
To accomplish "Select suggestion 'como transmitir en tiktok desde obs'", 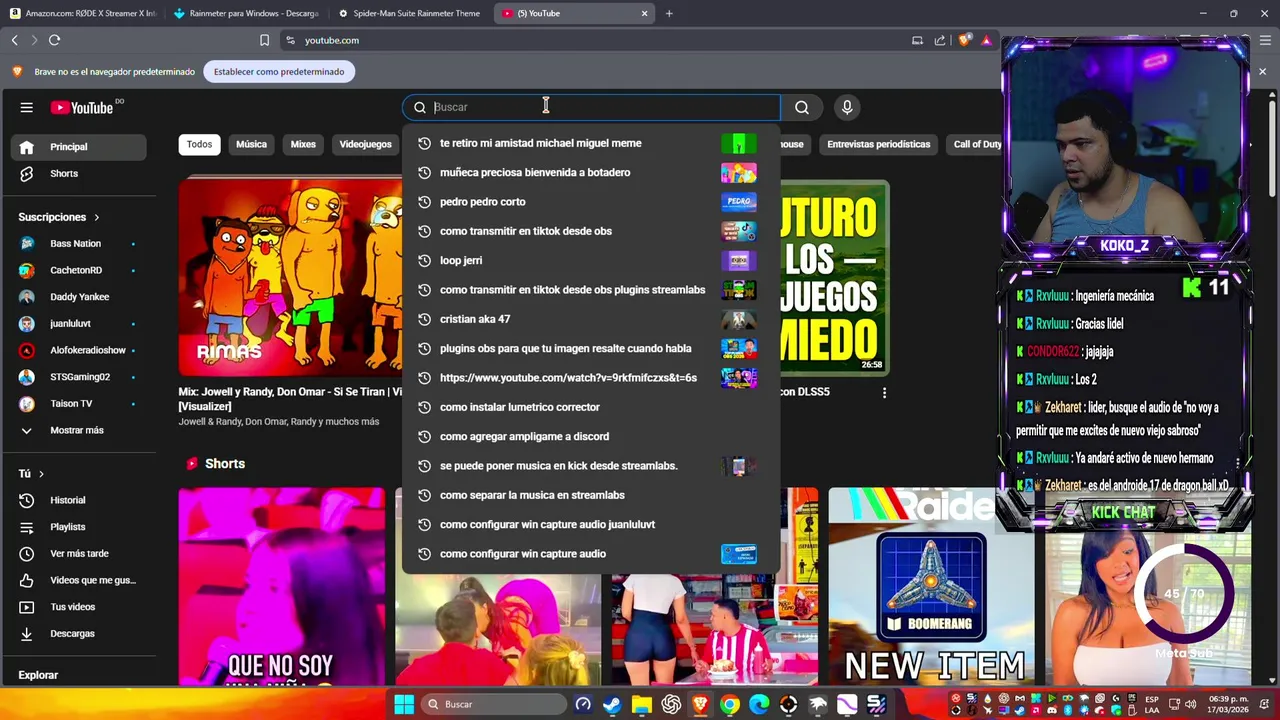I will [x=591, y=231].
